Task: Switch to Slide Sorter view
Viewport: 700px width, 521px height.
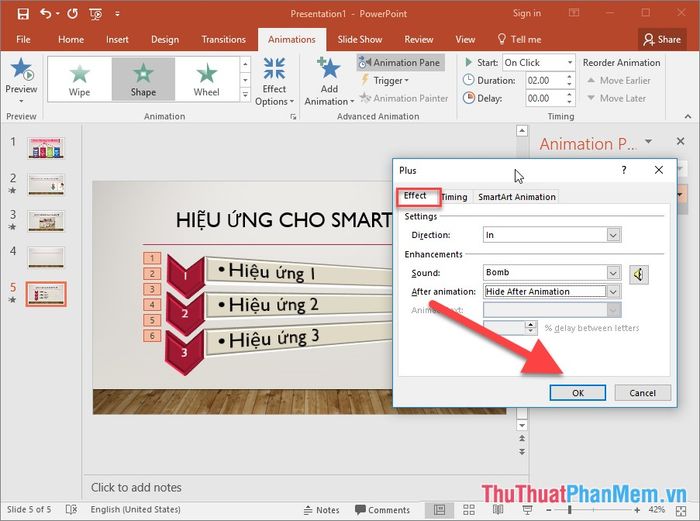Action: point(469,510)
